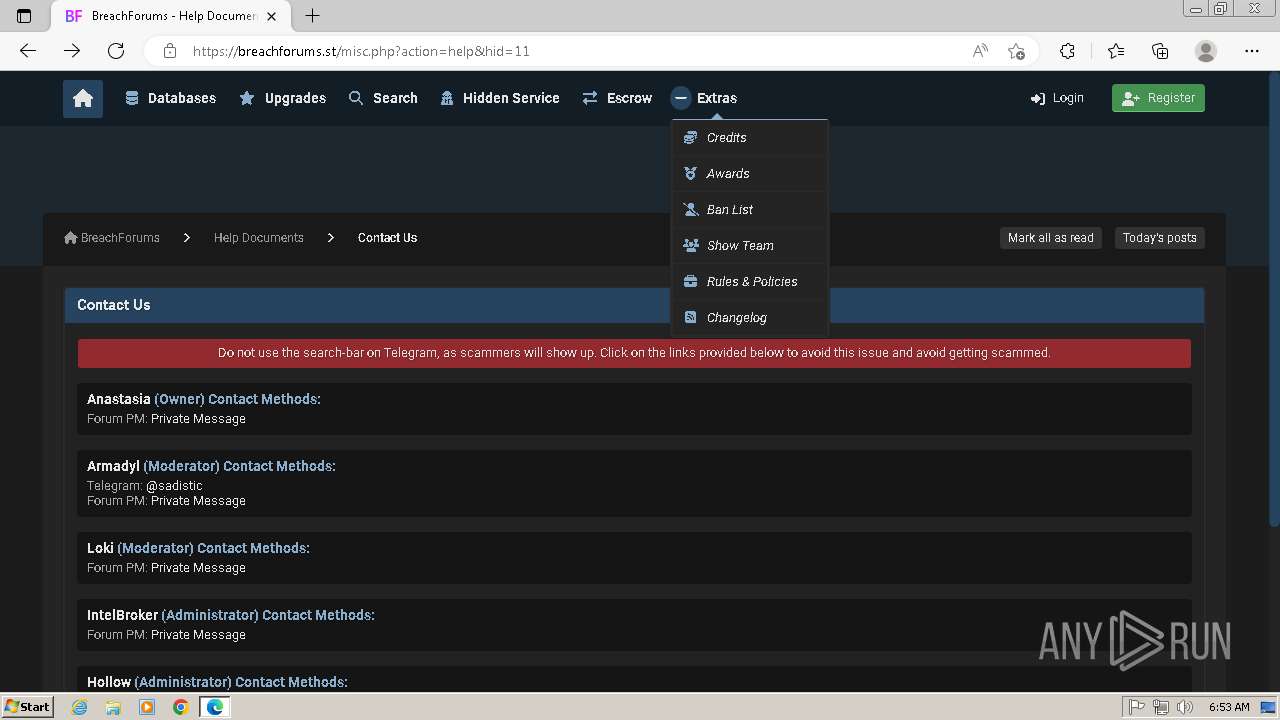Viewport: 1280px width, 720px height.
Task: Click the Windows Start button
Action: pyautogui.click(x=27, y=707)
